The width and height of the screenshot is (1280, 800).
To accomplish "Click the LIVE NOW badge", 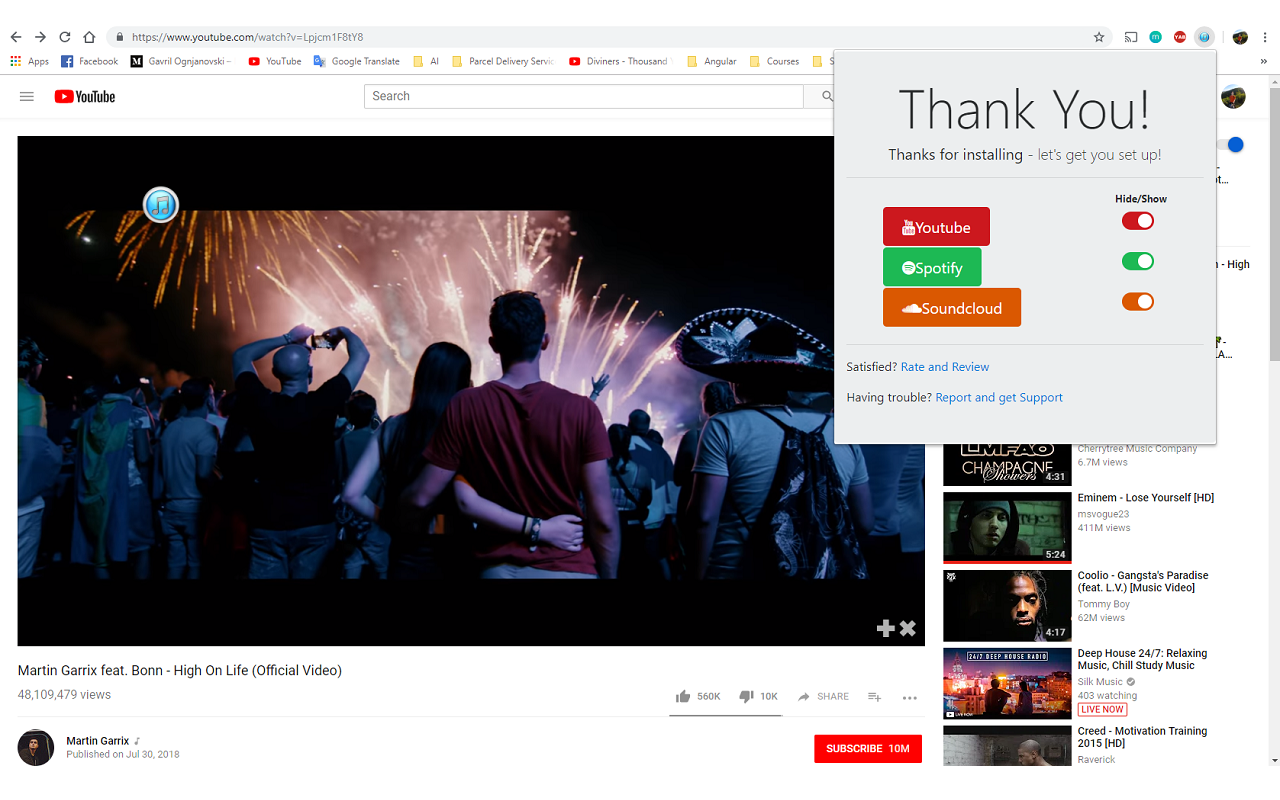I will 1102,709.
